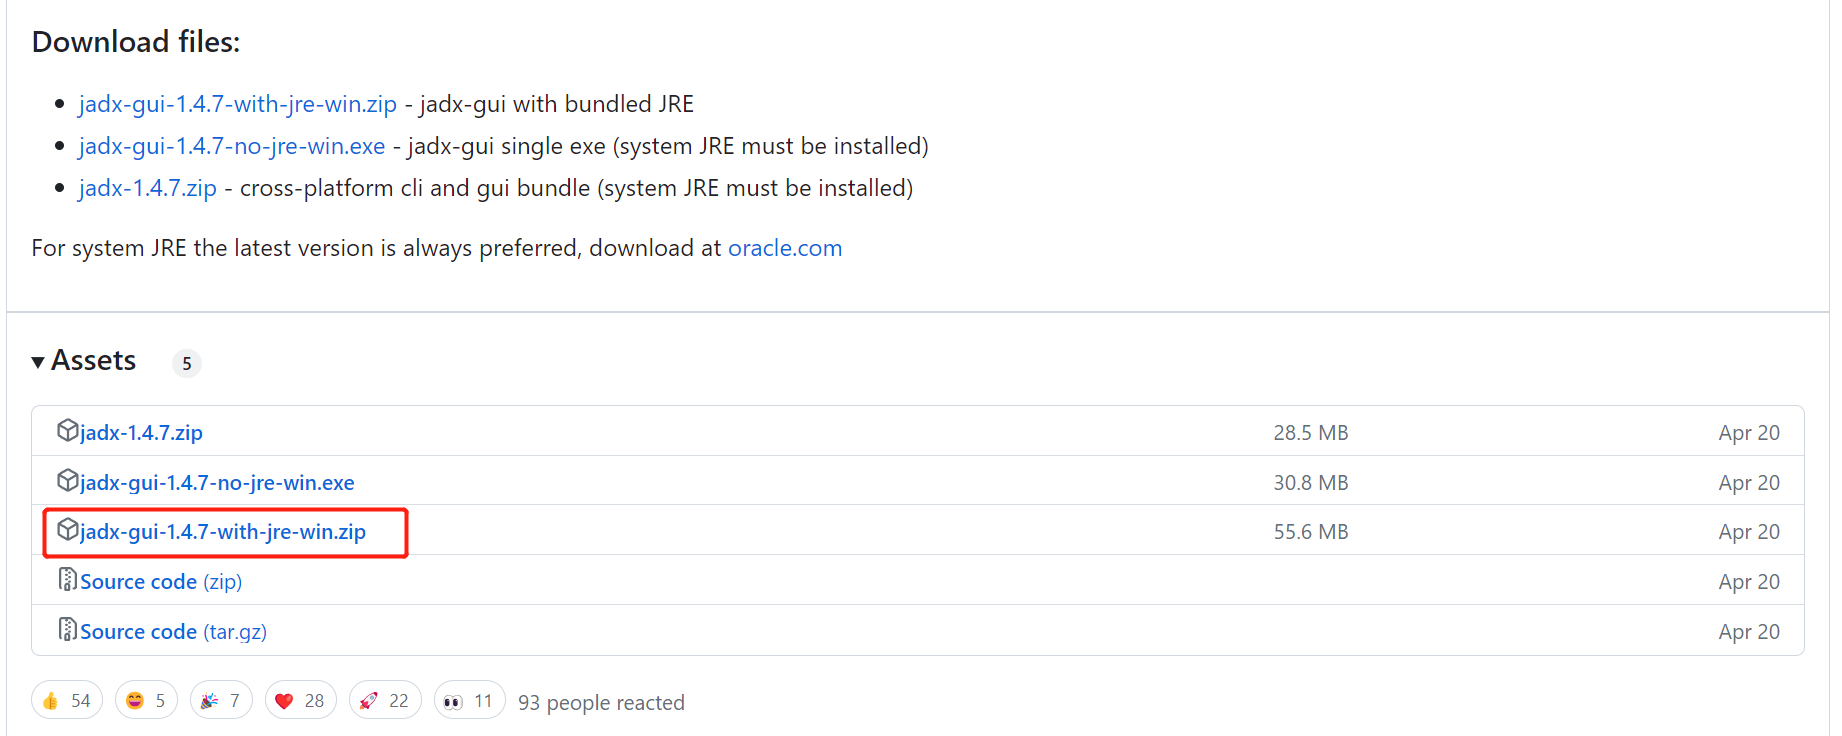Download jadx-gui-1.4.7-with-jre-win.zip from Assets
The height and width of the screenshot is (736, 1842).
tap(223, 532)
